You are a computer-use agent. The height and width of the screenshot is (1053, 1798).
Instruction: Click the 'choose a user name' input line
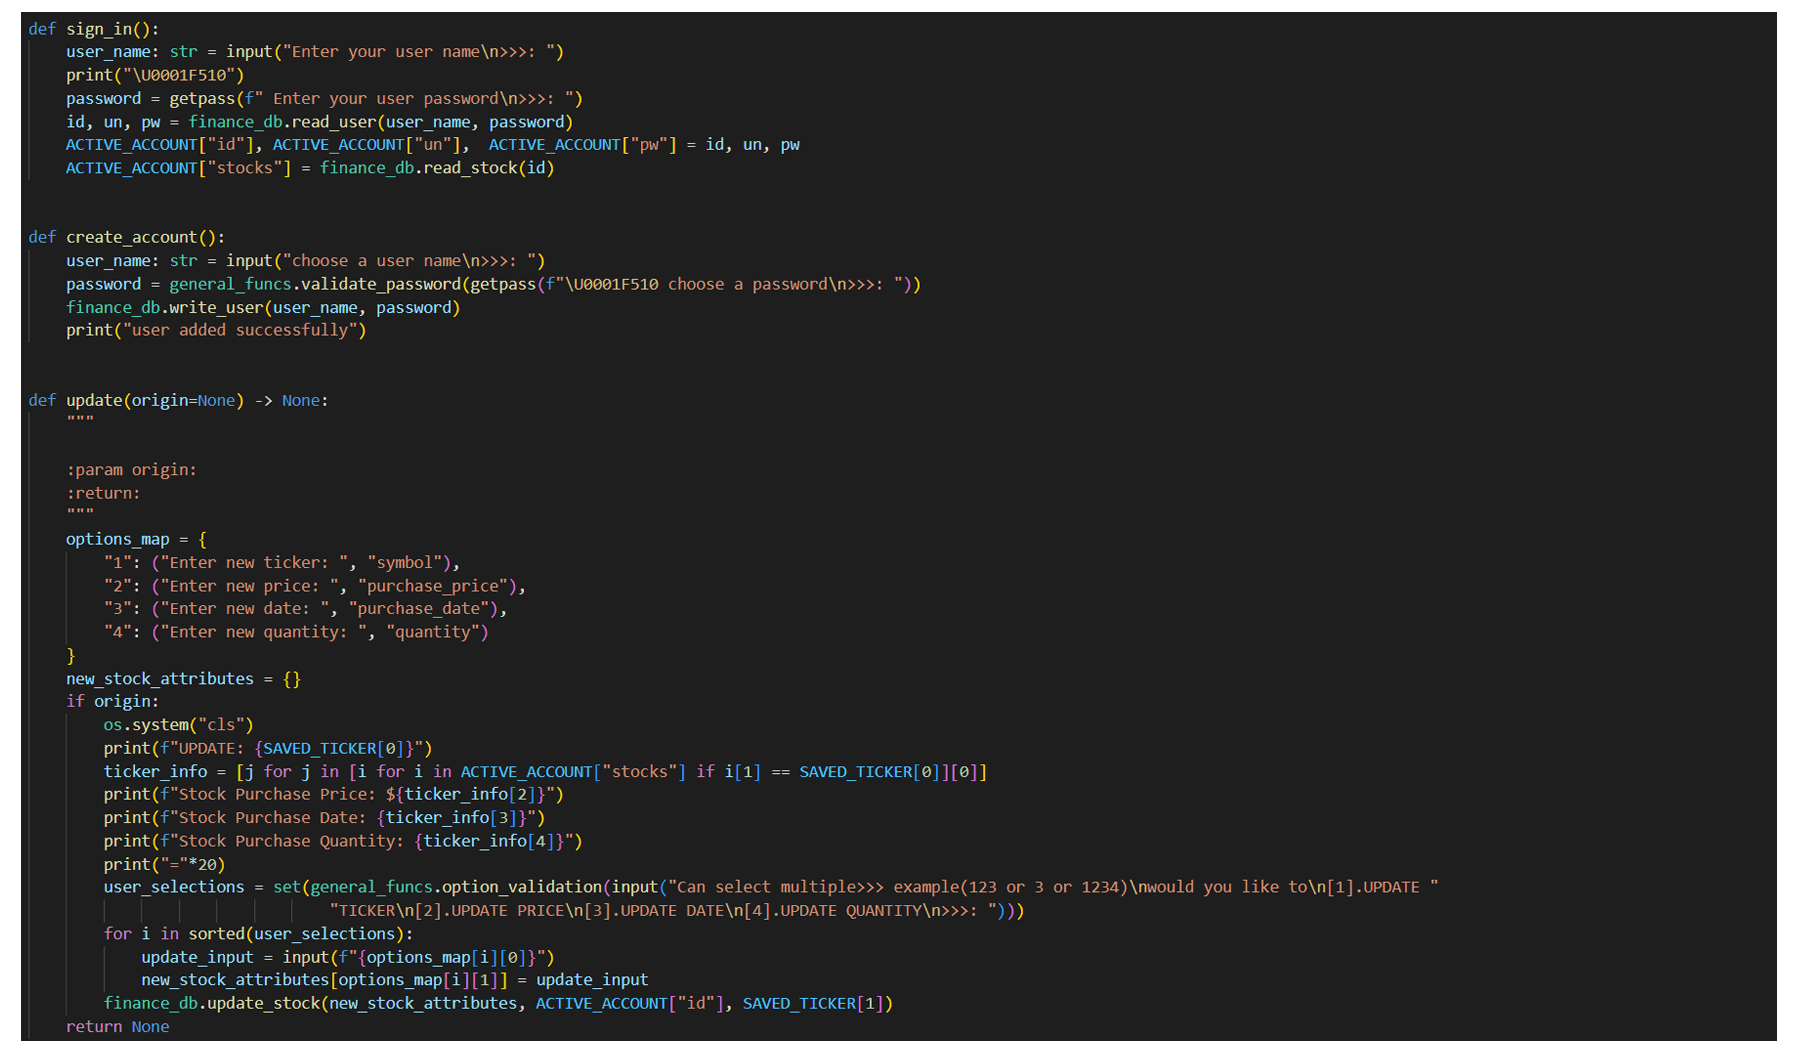tap(305, 261)
